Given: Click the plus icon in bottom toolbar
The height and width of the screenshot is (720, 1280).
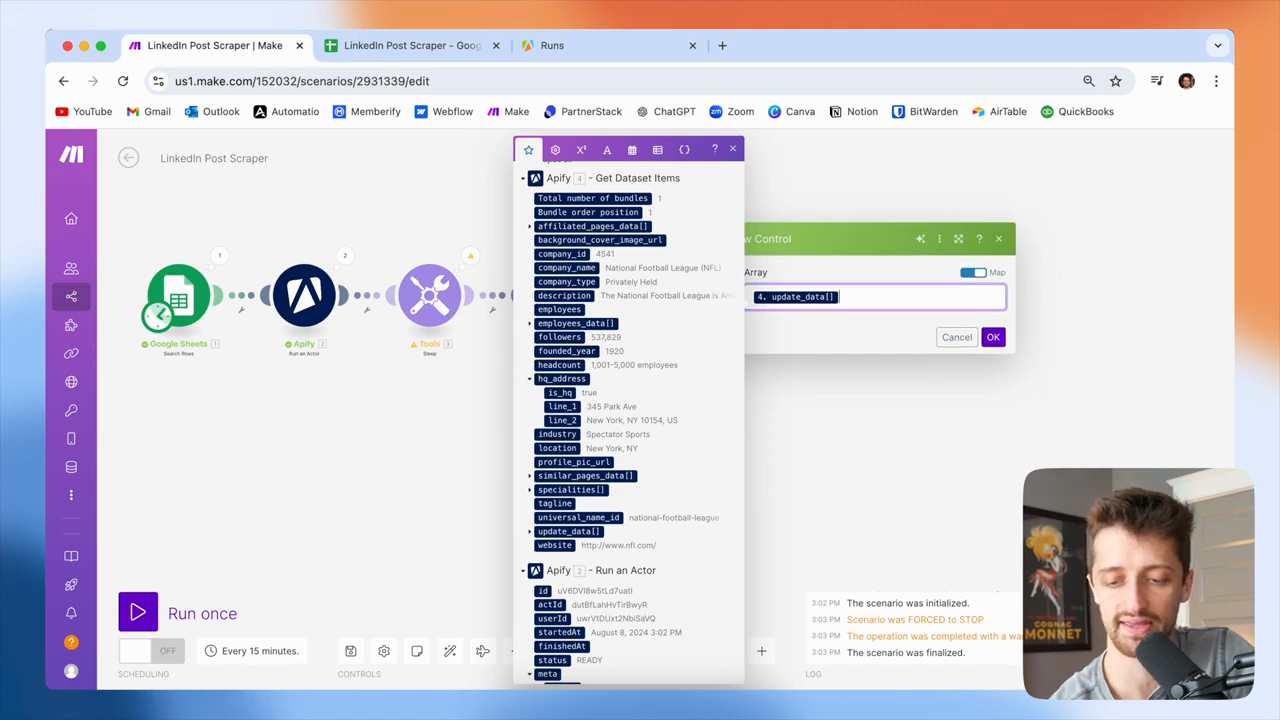Looking at the screenshot, I should click(761, 651).
